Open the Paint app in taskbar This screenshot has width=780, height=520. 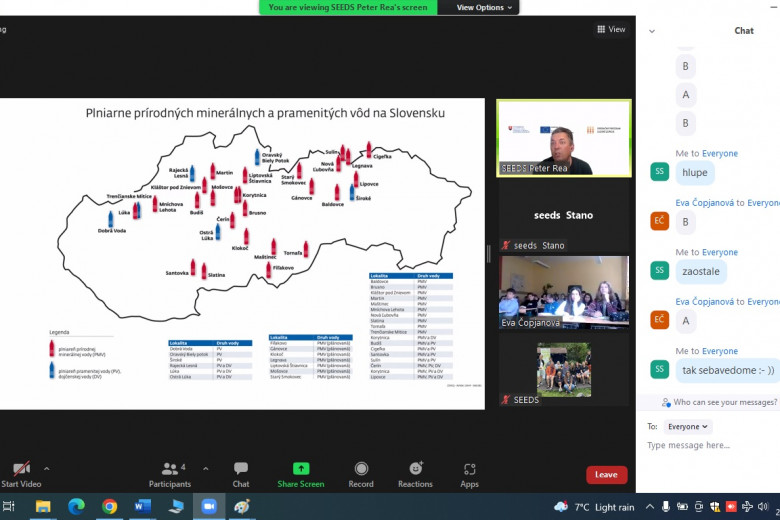tap(242, 507)
